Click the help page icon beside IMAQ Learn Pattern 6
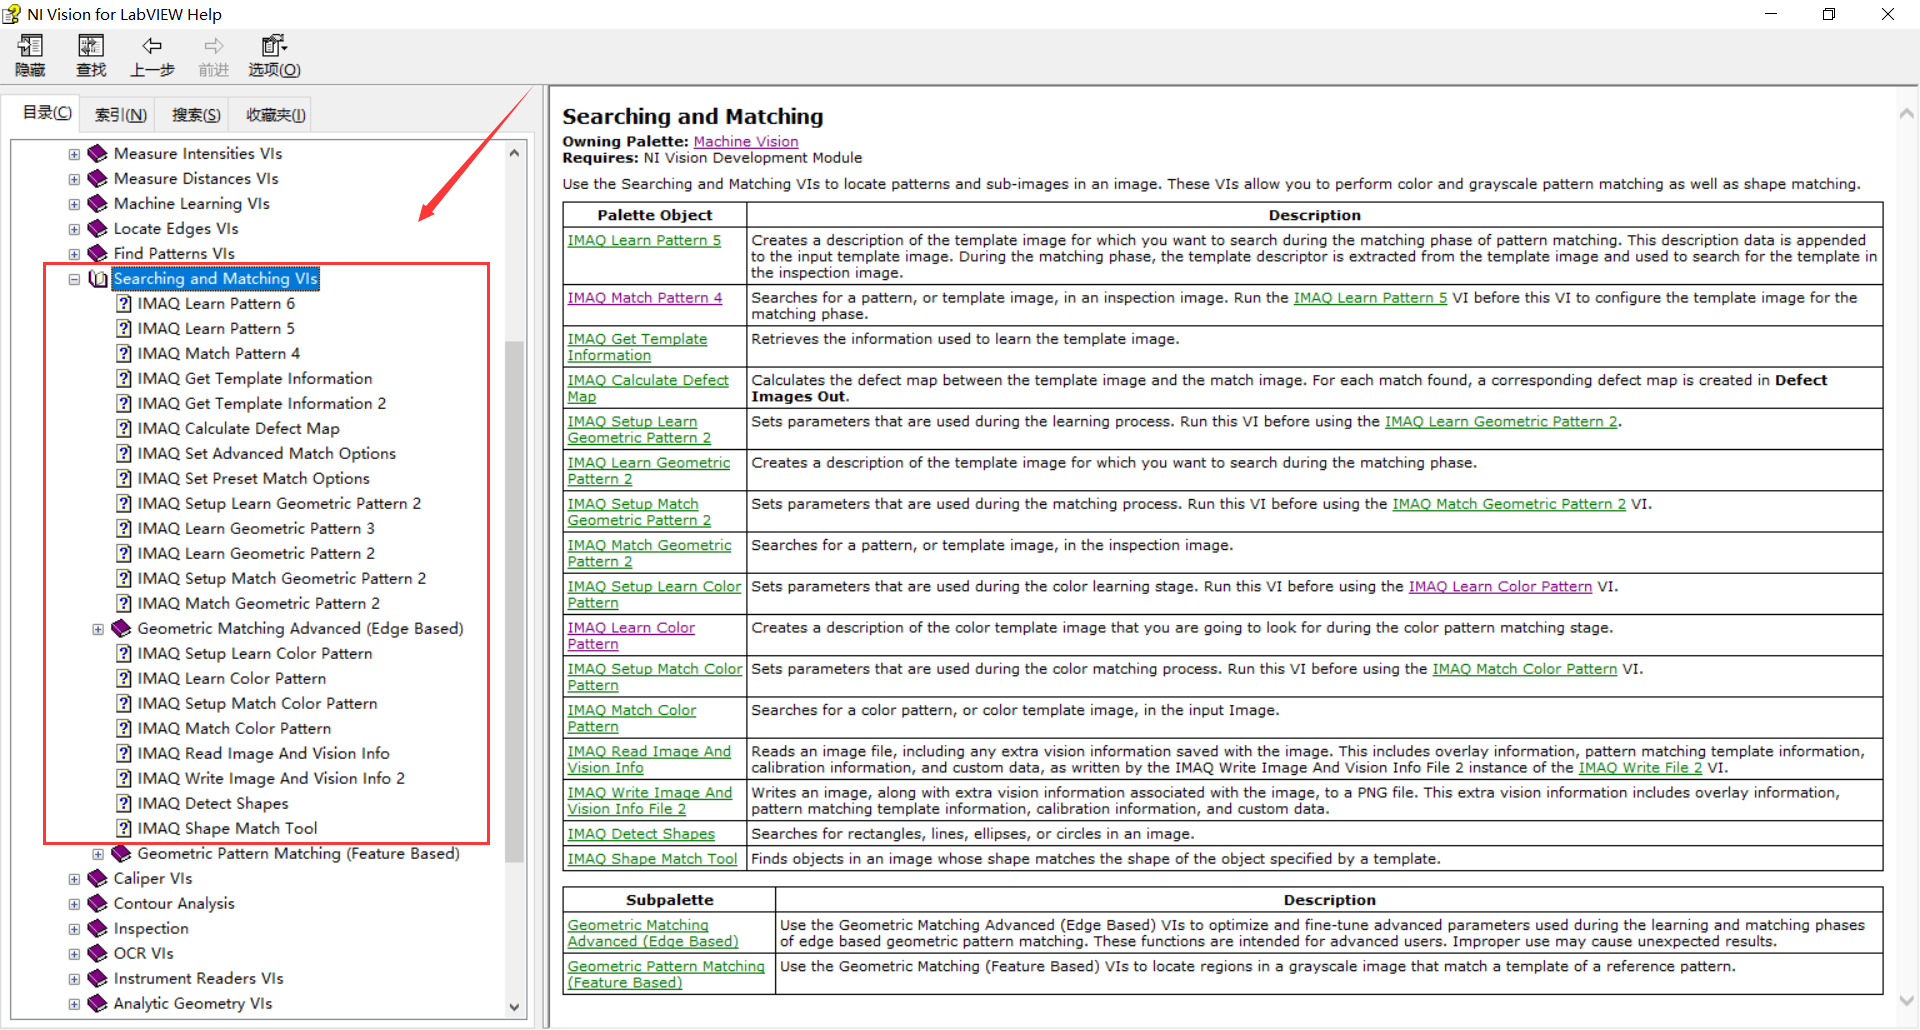Viewport: 1920px width, 1030px height. pyautogui.click(x=124, y=304)
